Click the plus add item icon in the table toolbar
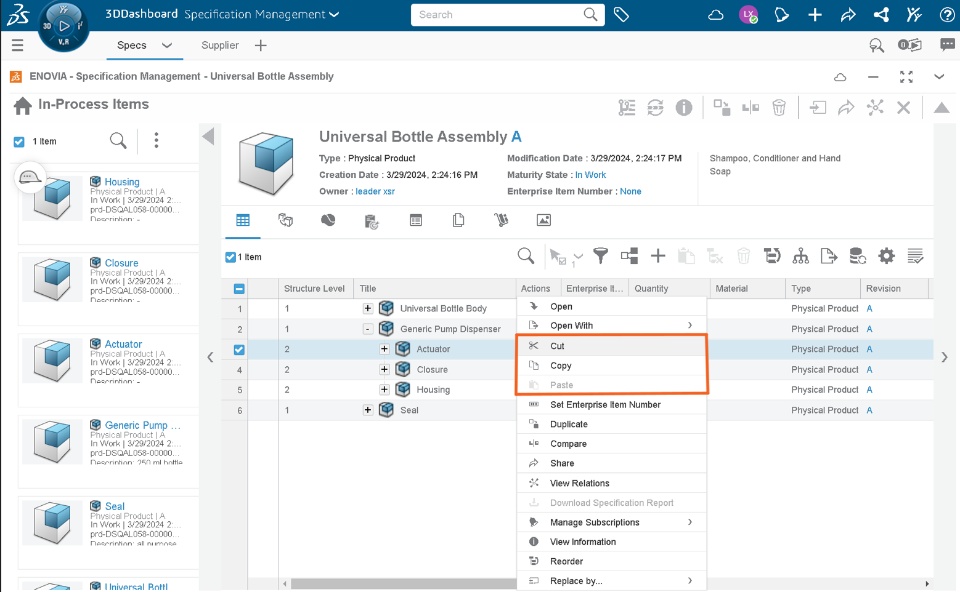This screenshot has height=592, width=960. [x=658, y=256]
